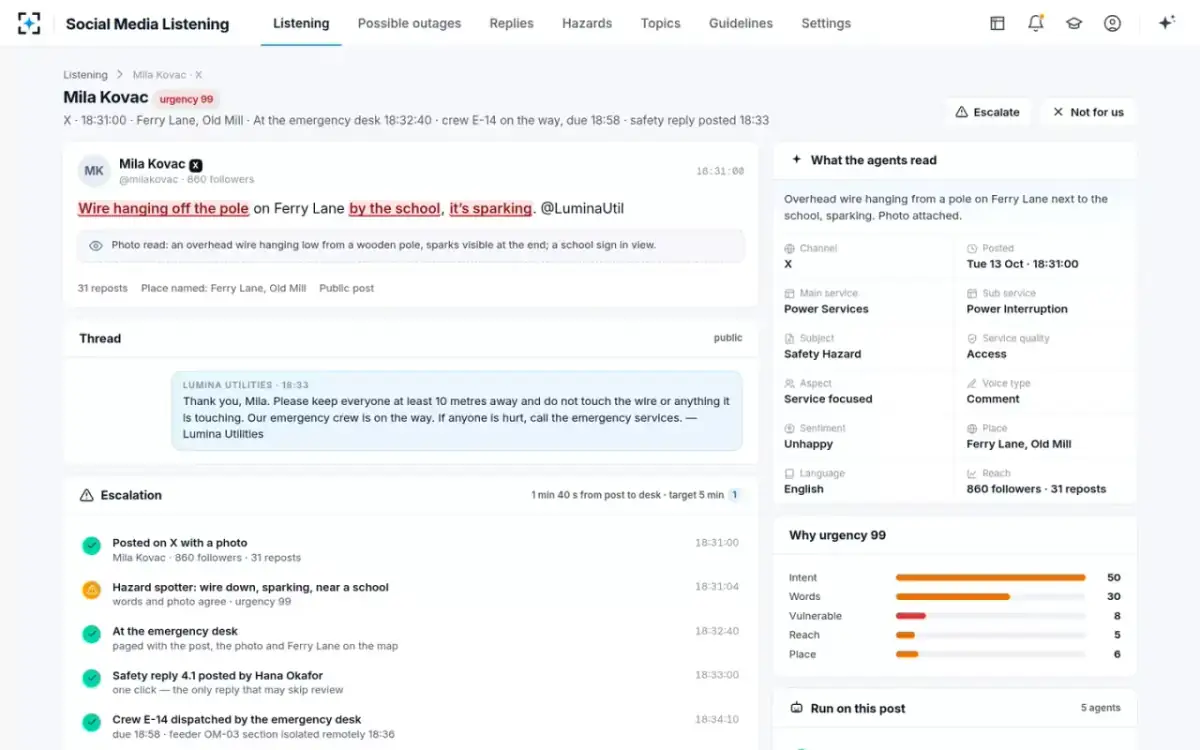Image resolution: width=1200 pixels, height=750 pixels.
Task: Click the Aspect icon
Action: tap(789, 383)
